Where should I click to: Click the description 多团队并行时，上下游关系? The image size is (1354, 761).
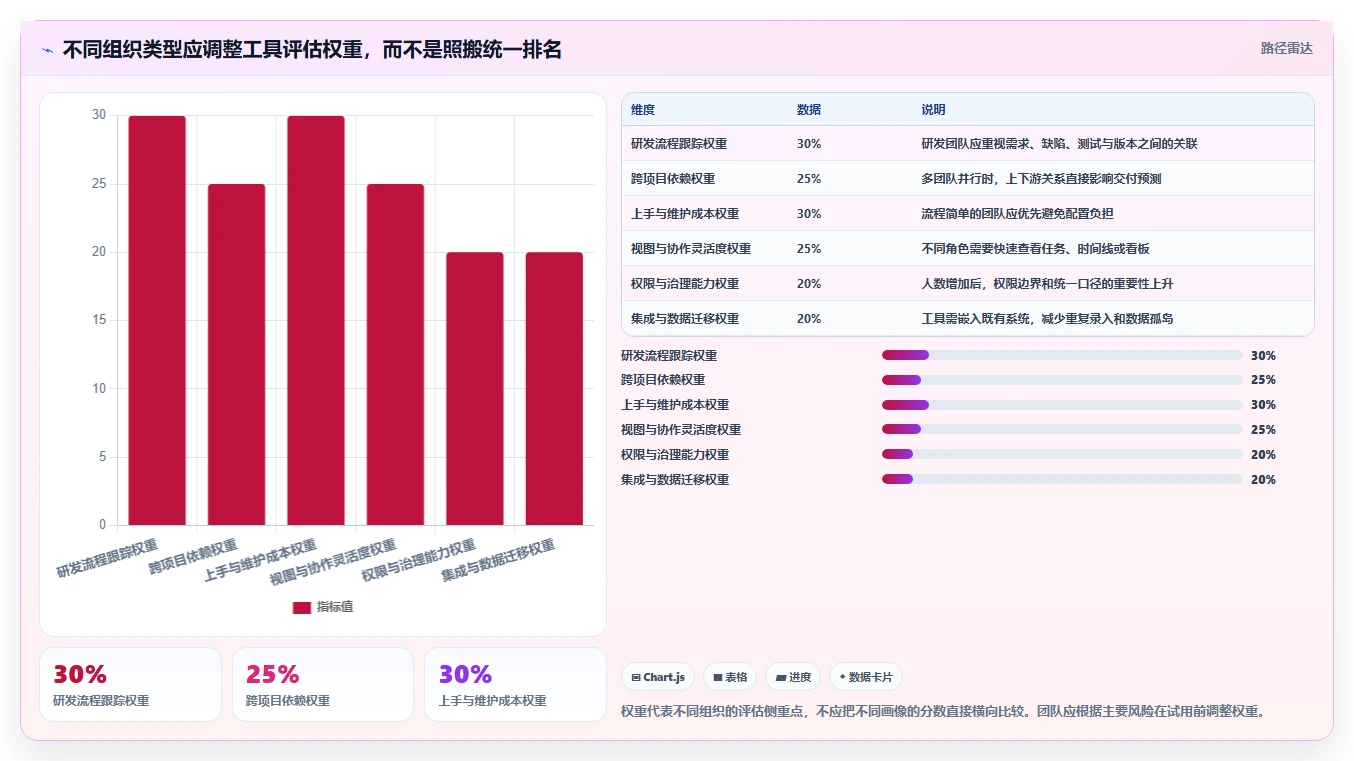coord(1041,179)
